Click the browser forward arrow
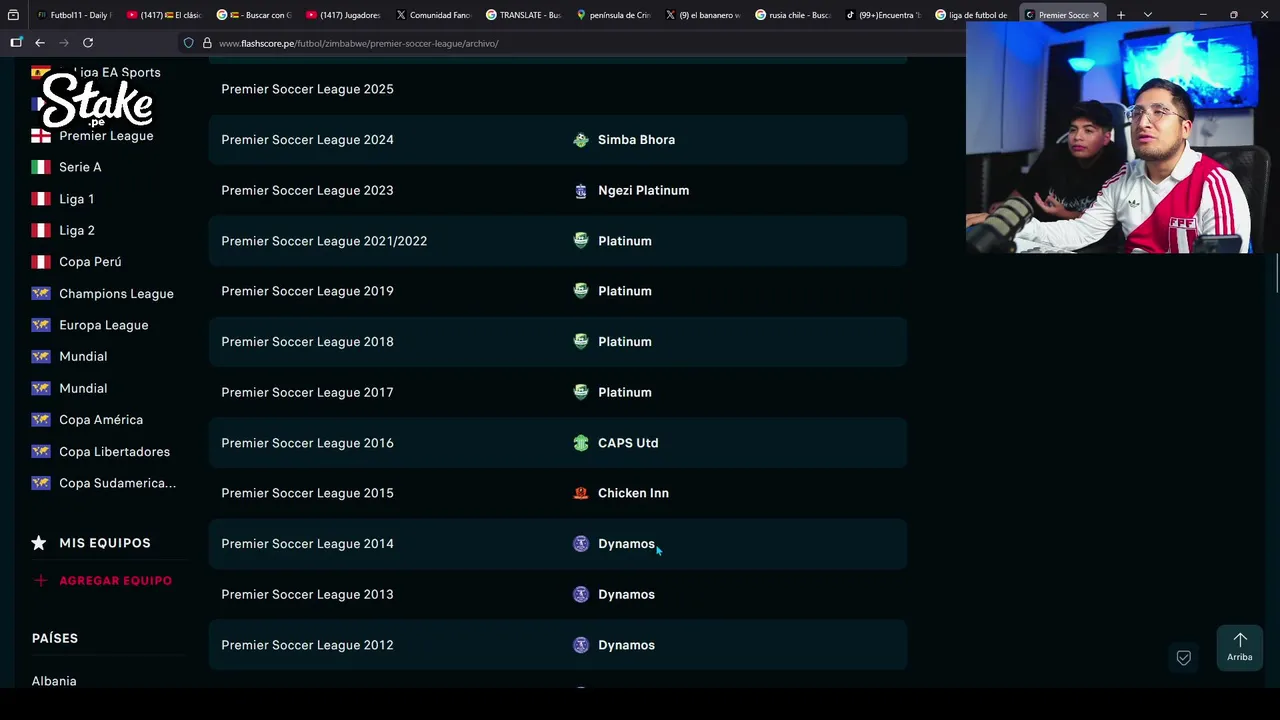1280x720 pixels. tap(64, 43)
